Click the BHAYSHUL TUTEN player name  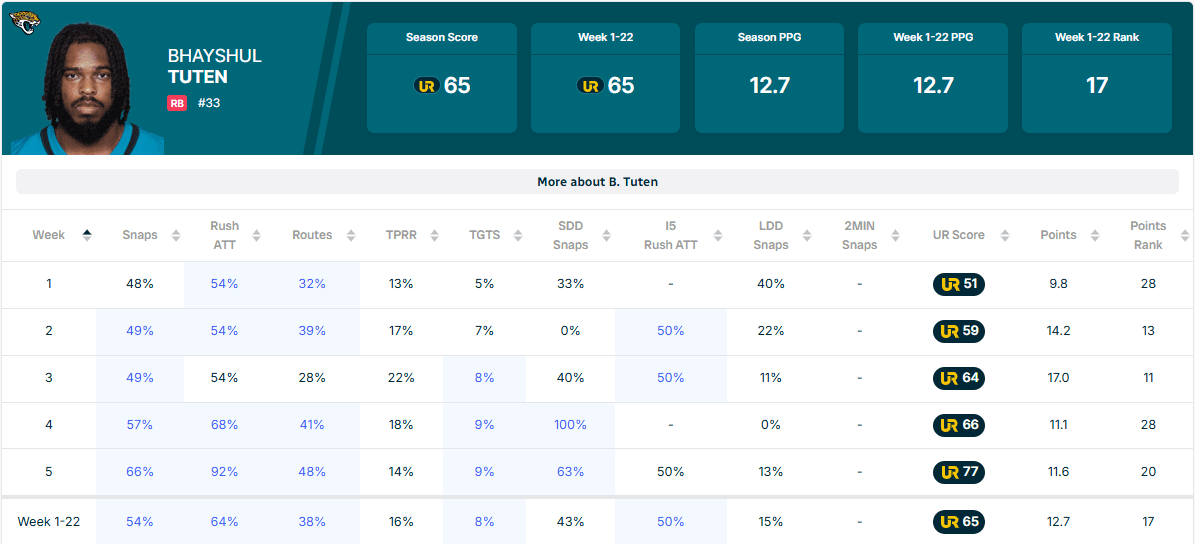[214, 66]
